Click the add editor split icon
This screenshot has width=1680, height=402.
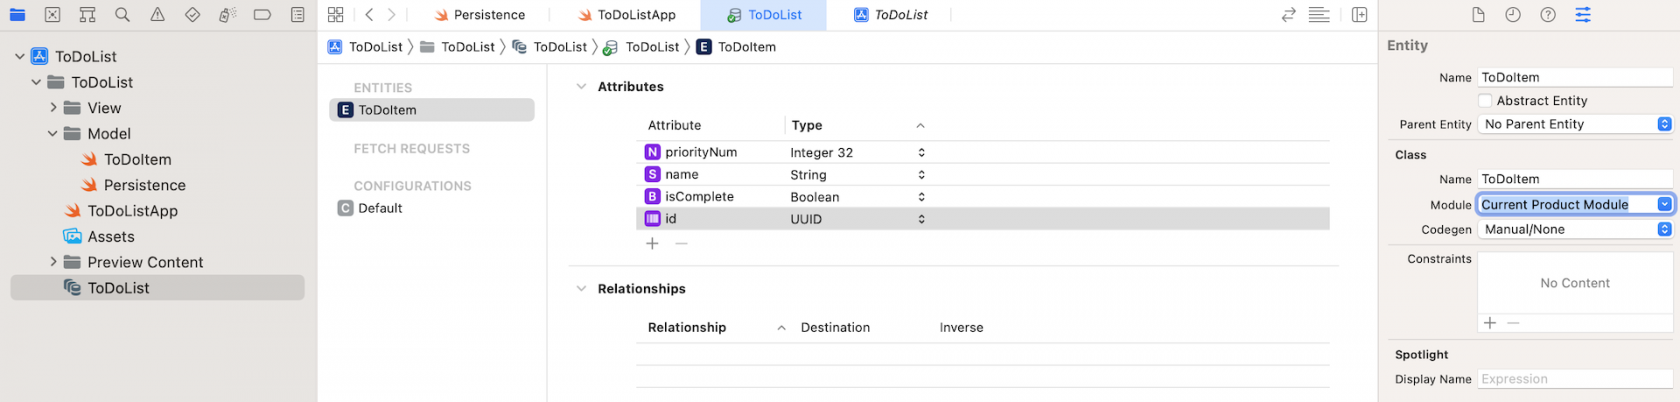[x=1359, y=15]
